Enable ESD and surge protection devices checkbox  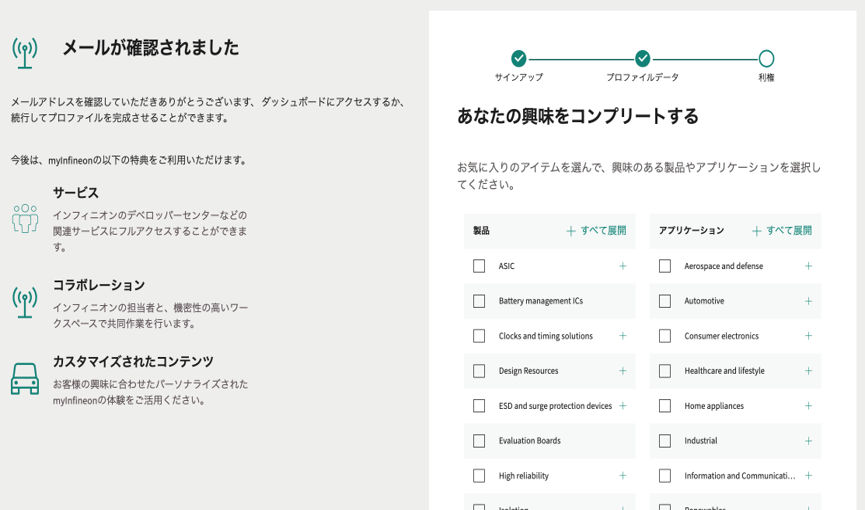[x=479, y=406]
